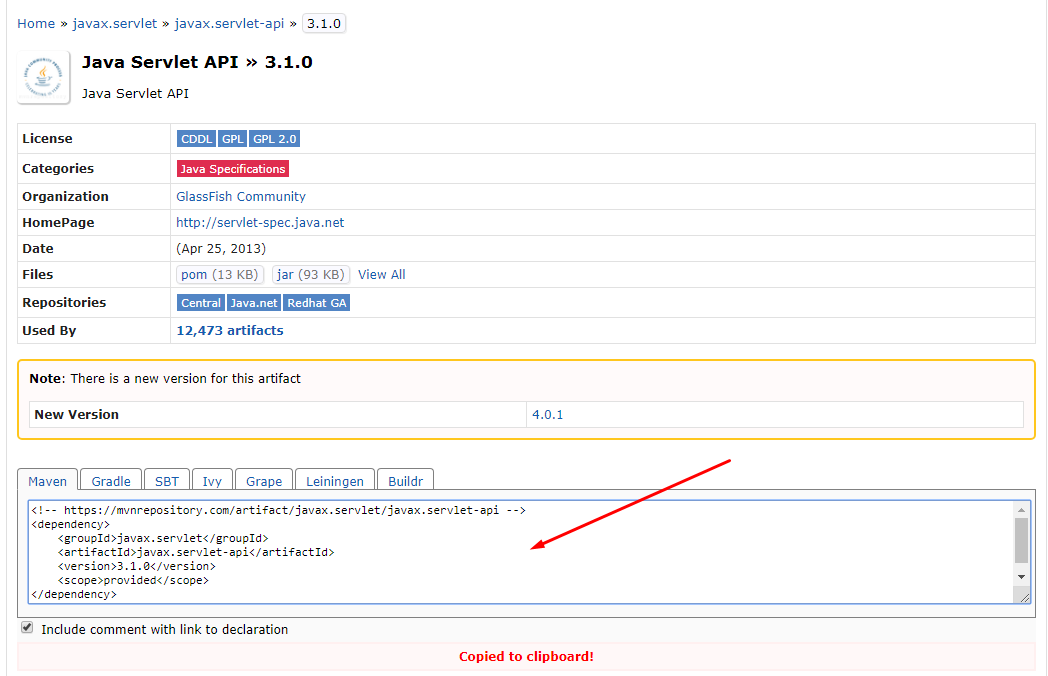Switch to the SBT tab
This screenshot has height=676, width=1048.
[167, 481]
